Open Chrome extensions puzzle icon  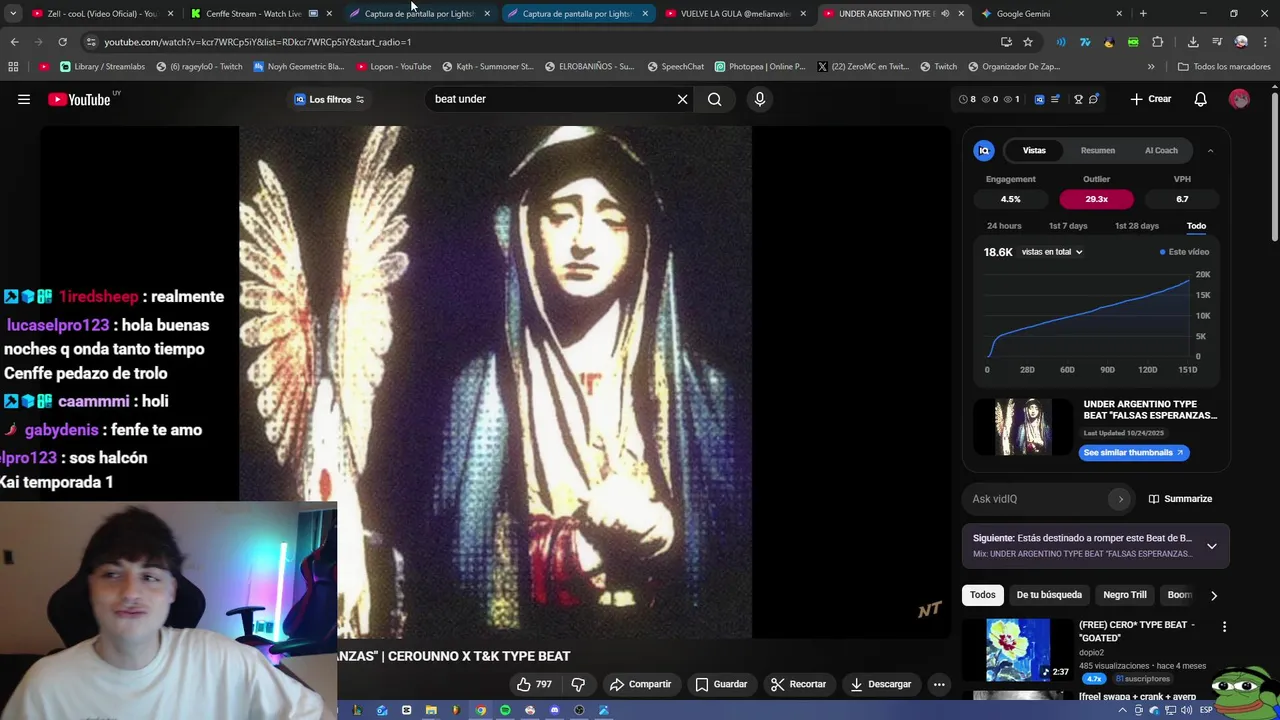click(1158, 42)
